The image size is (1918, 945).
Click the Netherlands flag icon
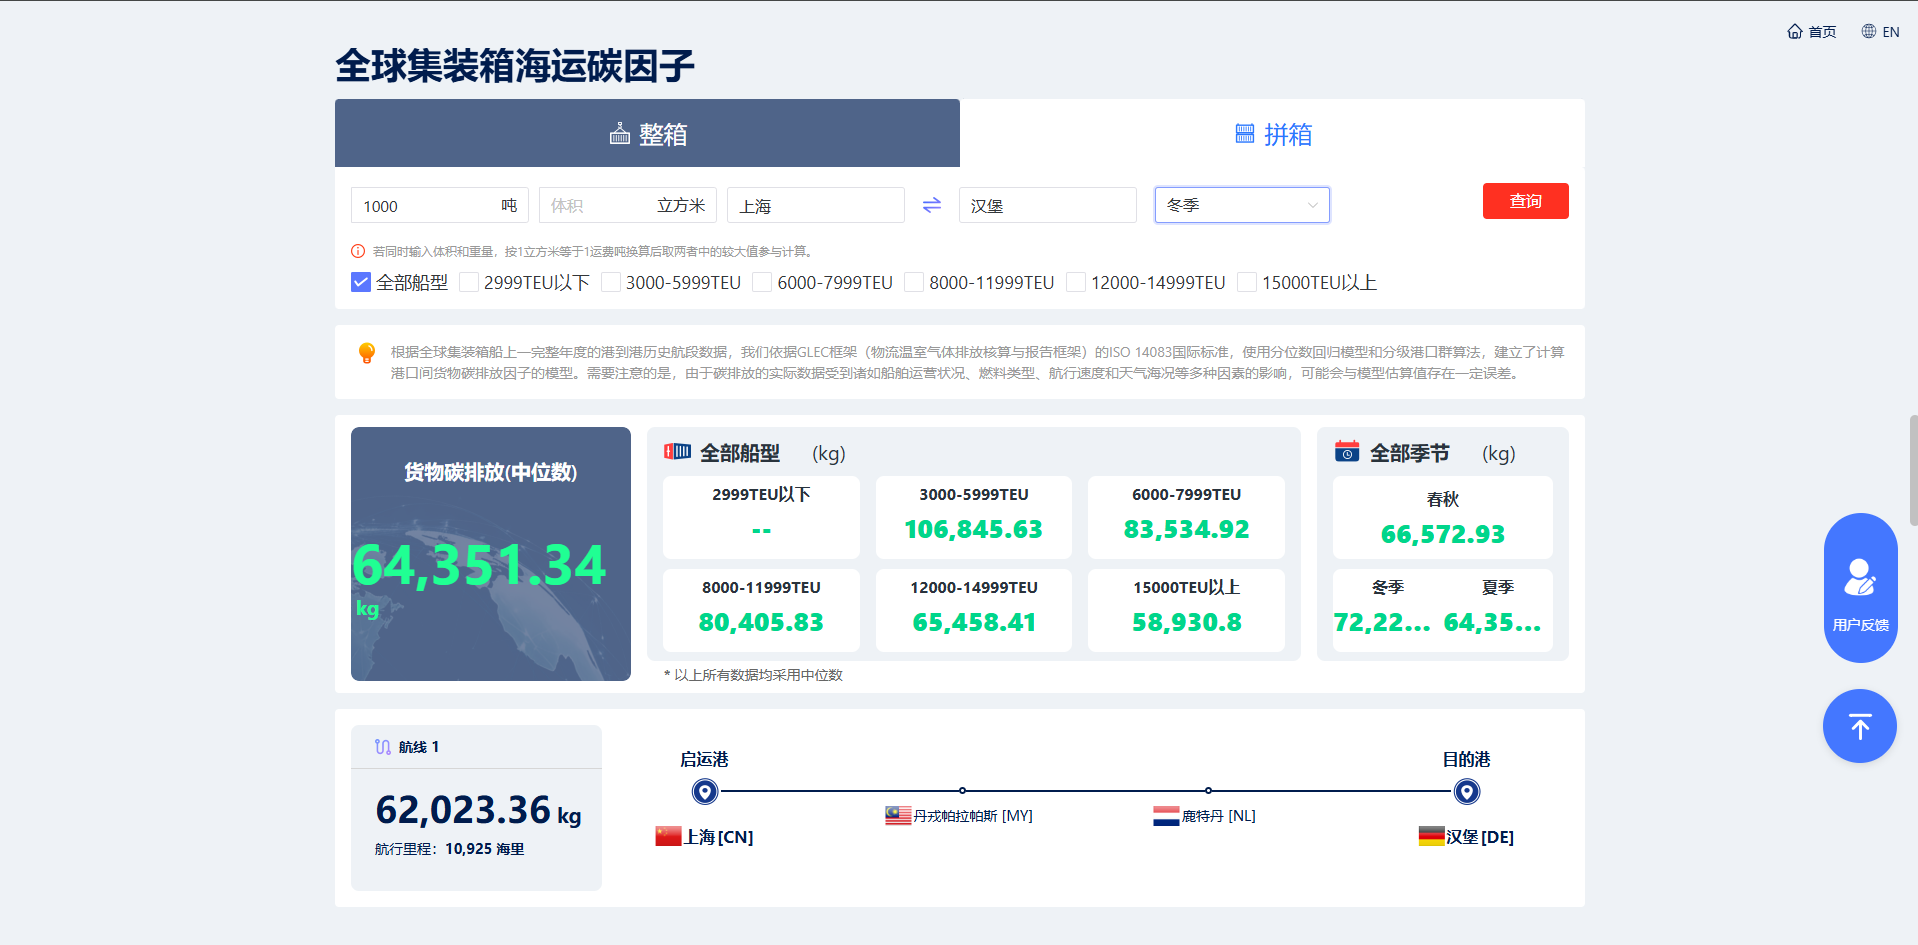(x=1166, y=816)
